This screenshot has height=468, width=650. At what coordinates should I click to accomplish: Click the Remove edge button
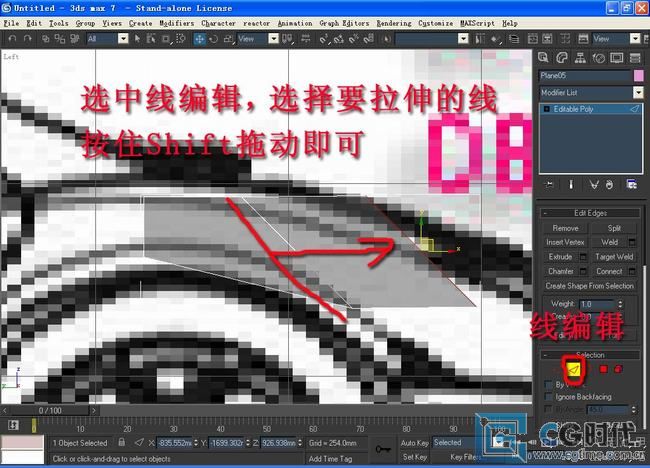565,228
